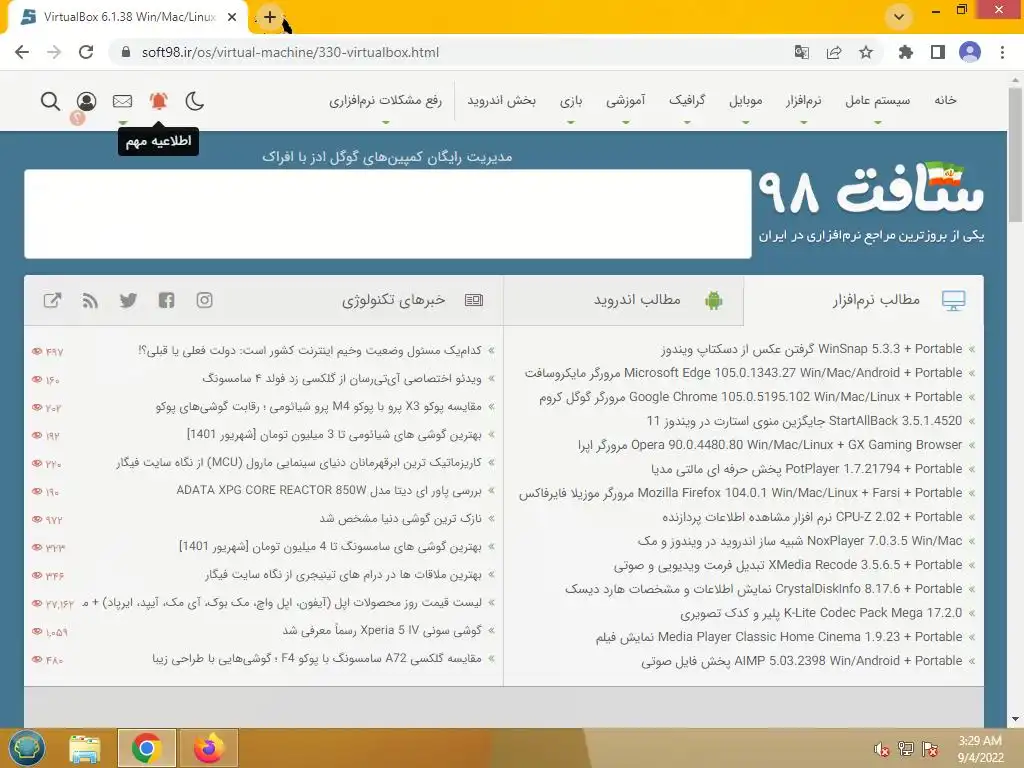View site info via the lock icon
Viewport: 1024px width, 768px height.
point(127,52)
